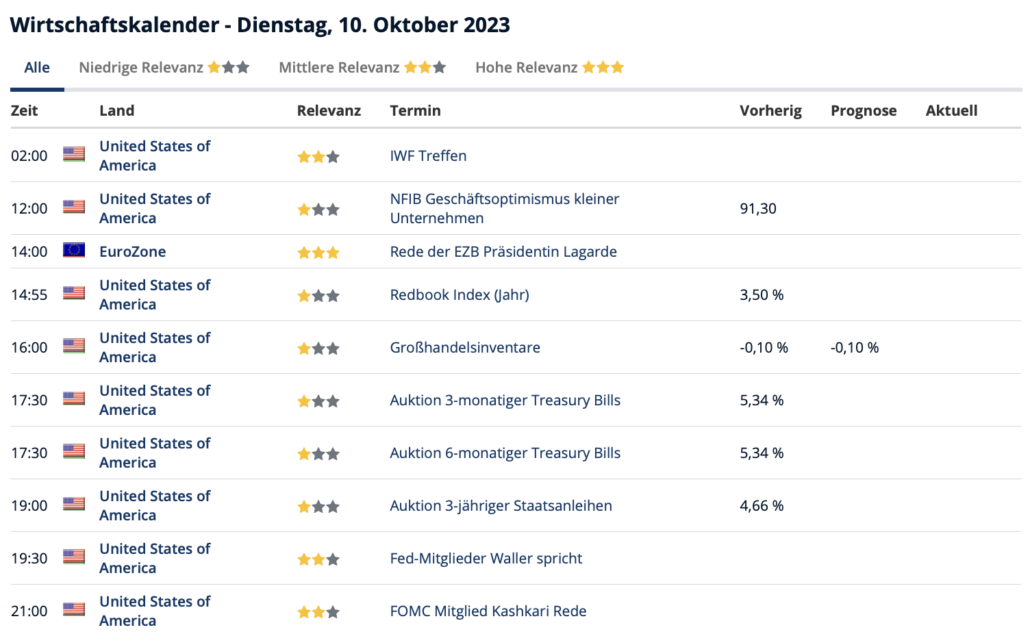1030x634 pixels.
Task: Click United States of America in 16:00 row
Action: pyautogui.click(x=155, y=348)
